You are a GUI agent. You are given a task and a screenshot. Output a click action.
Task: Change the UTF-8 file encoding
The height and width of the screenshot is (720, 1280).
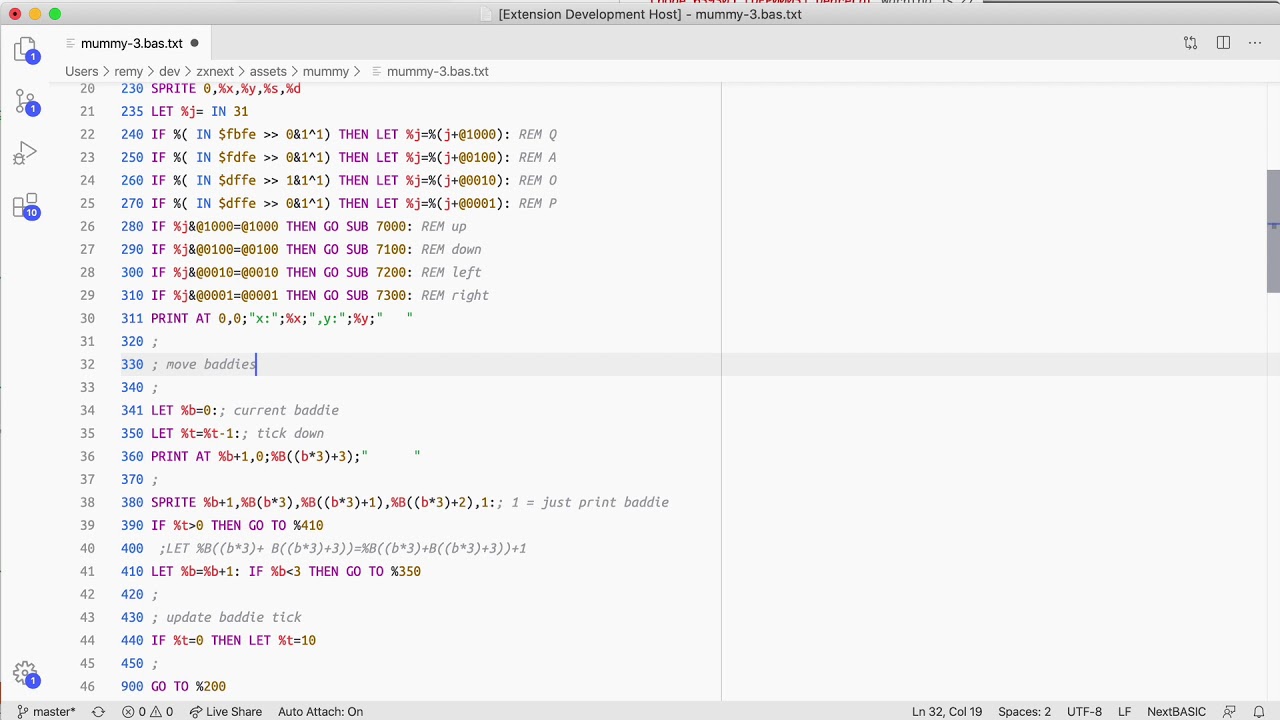(x=1084, y=711)
